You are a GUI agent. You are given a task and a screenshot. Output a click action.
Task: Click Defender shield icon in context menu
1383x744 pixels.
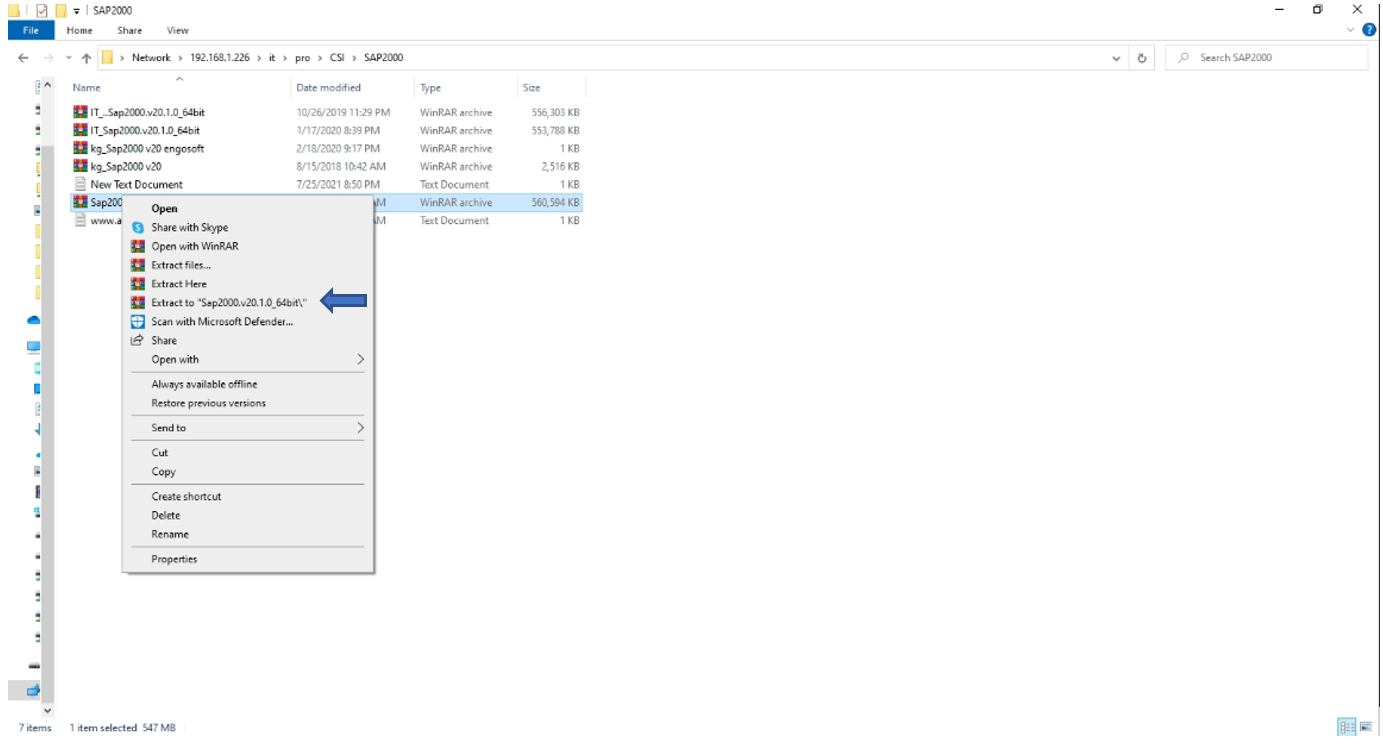138,321
